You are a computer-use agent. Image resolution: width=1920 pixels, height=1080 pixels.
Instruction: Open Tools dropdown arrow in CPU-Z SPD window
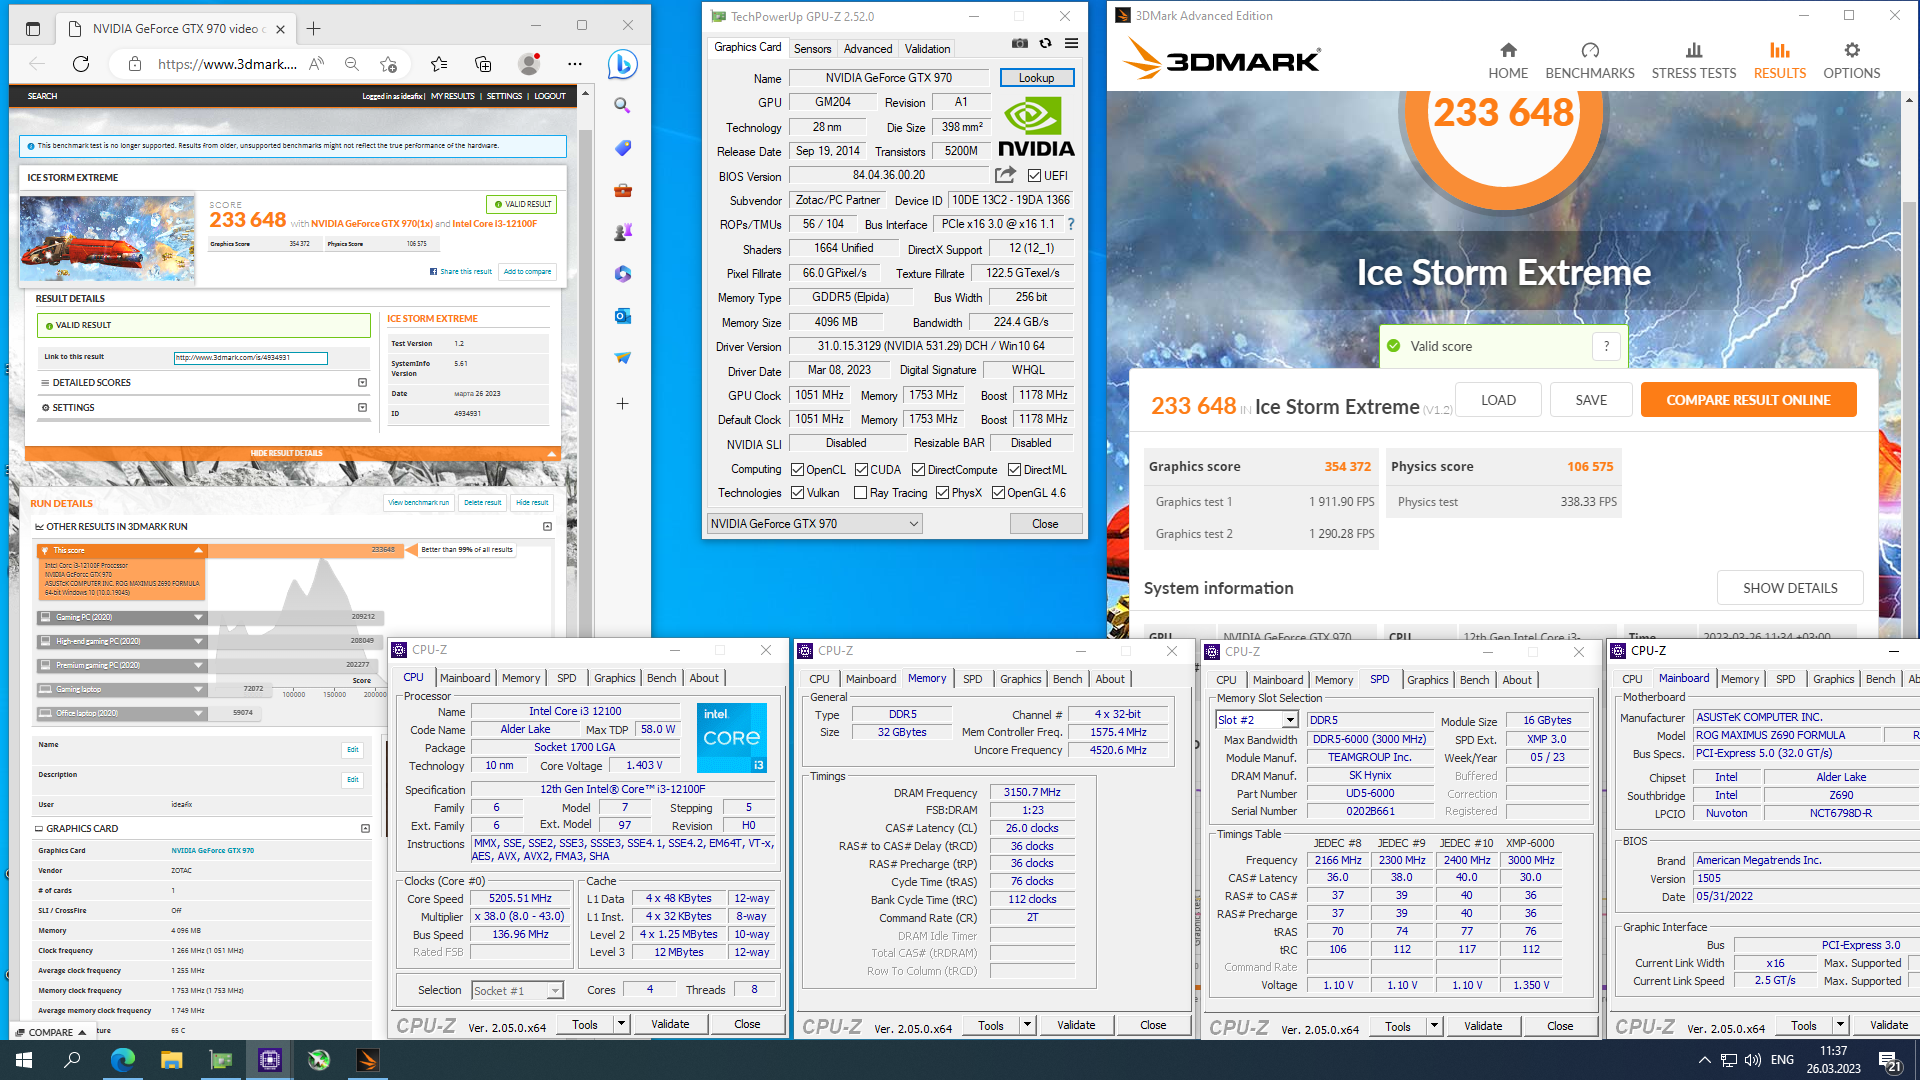click(1434, 1026)
